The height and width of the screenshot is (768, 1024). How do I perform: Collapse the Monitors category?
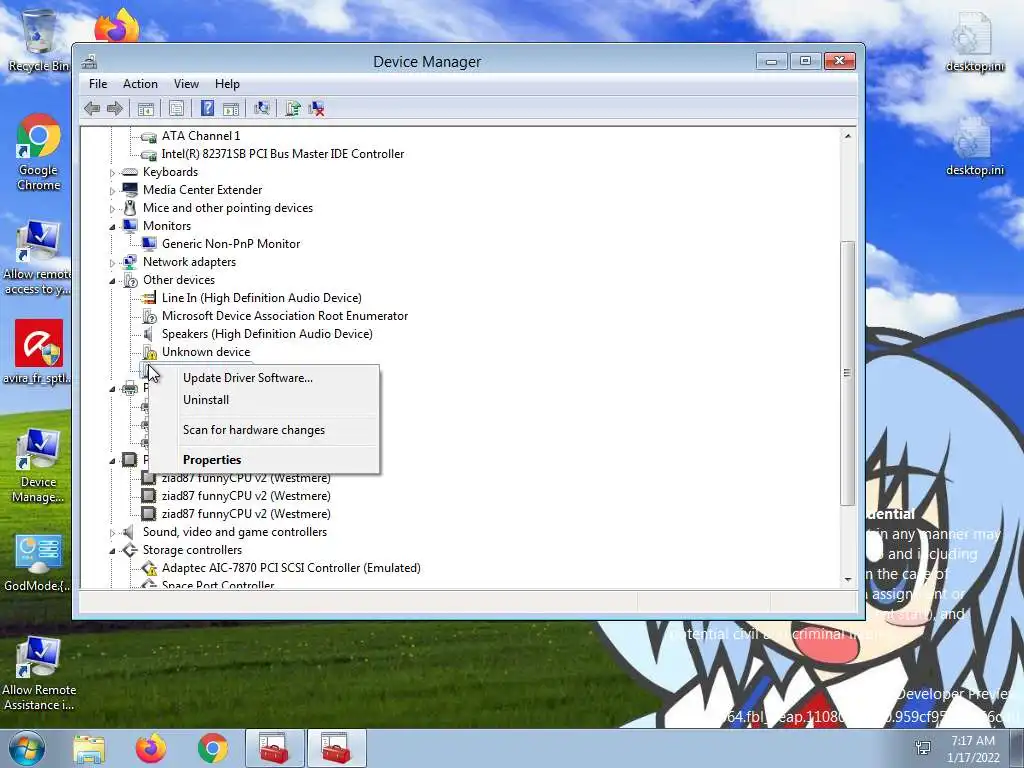pyautogui.click(x=112, y=227)
